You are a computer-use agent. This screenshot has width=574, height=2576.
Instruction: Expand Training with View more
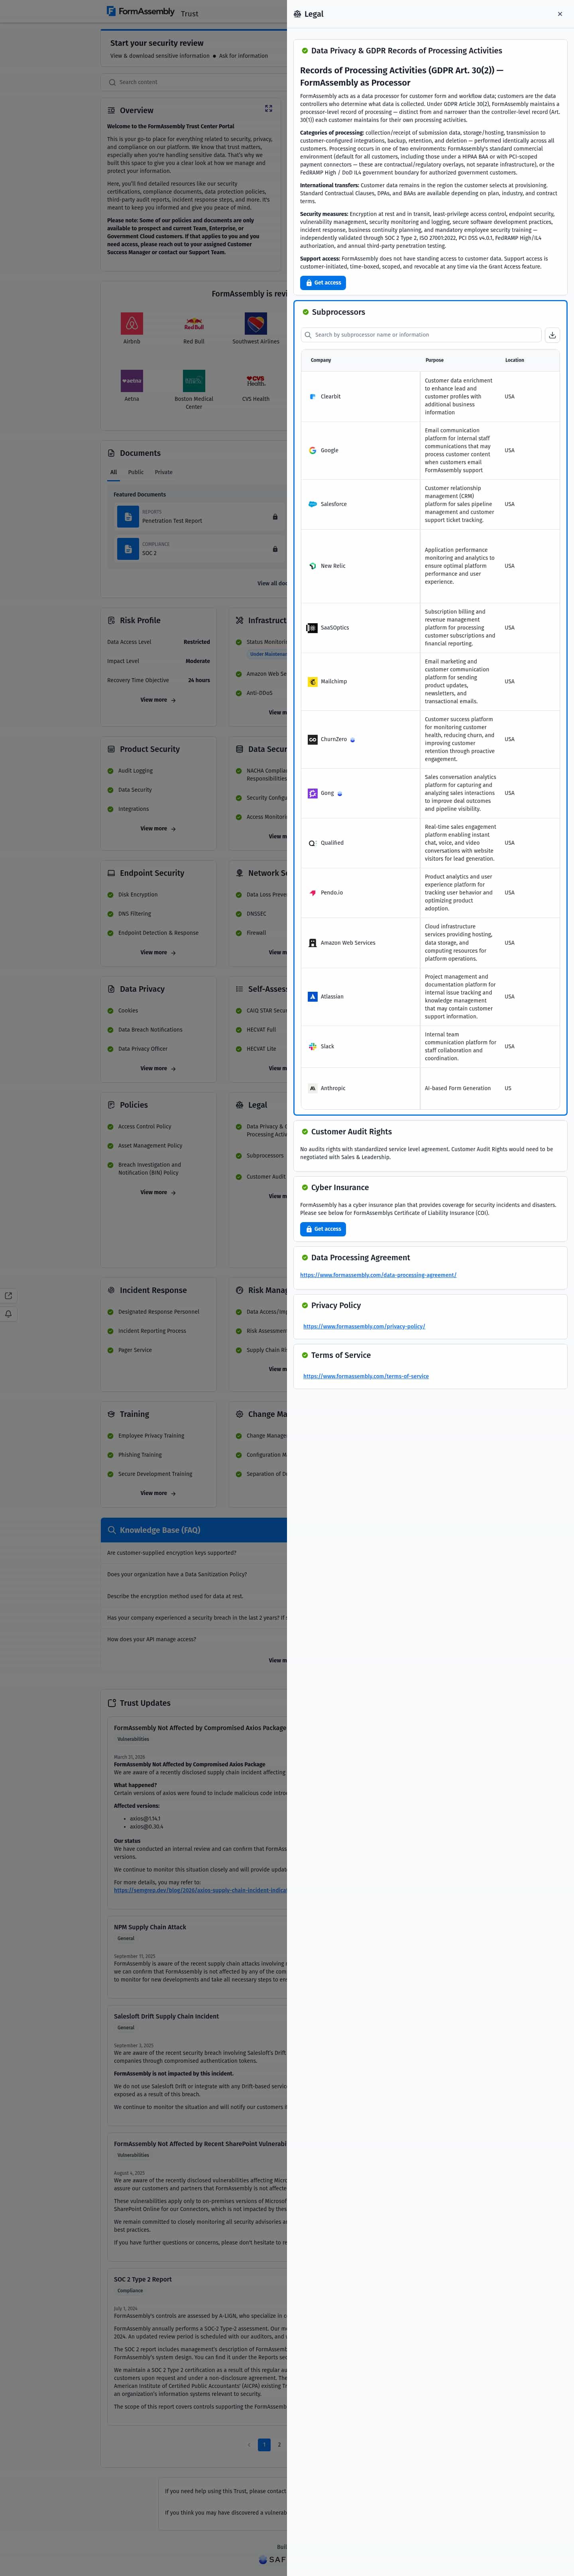click(x=158, y=1494)
